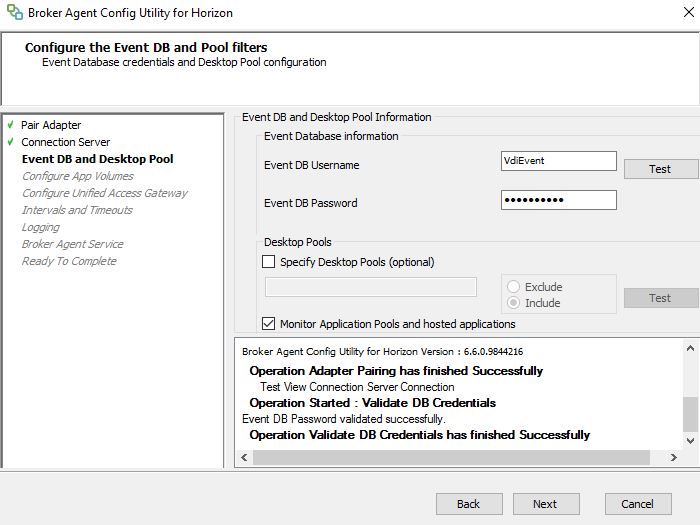Click the log scroll left arrow
Viewport: 700px width, 525px height.
244,458
